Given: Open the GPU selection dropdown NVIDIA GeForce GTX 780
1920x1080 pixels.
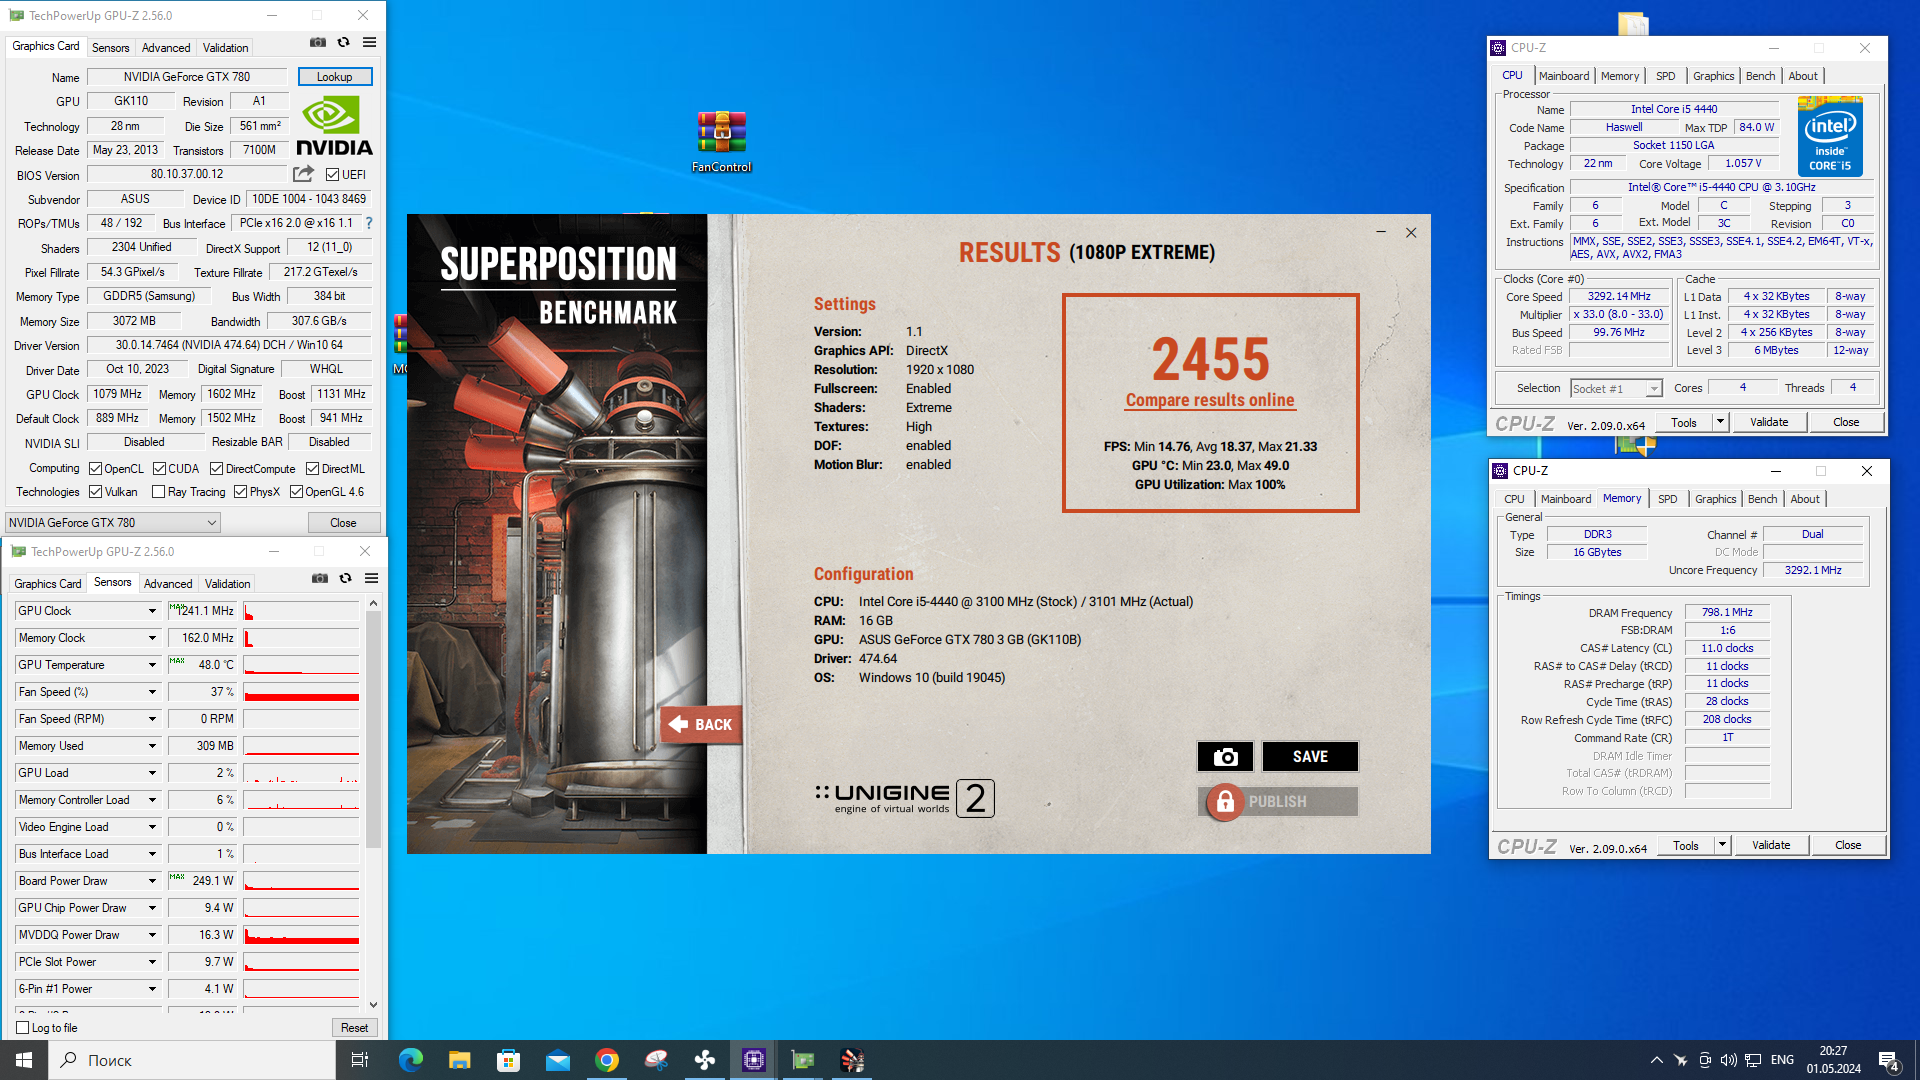Looking at the screenshot, I should click(113, 522).
